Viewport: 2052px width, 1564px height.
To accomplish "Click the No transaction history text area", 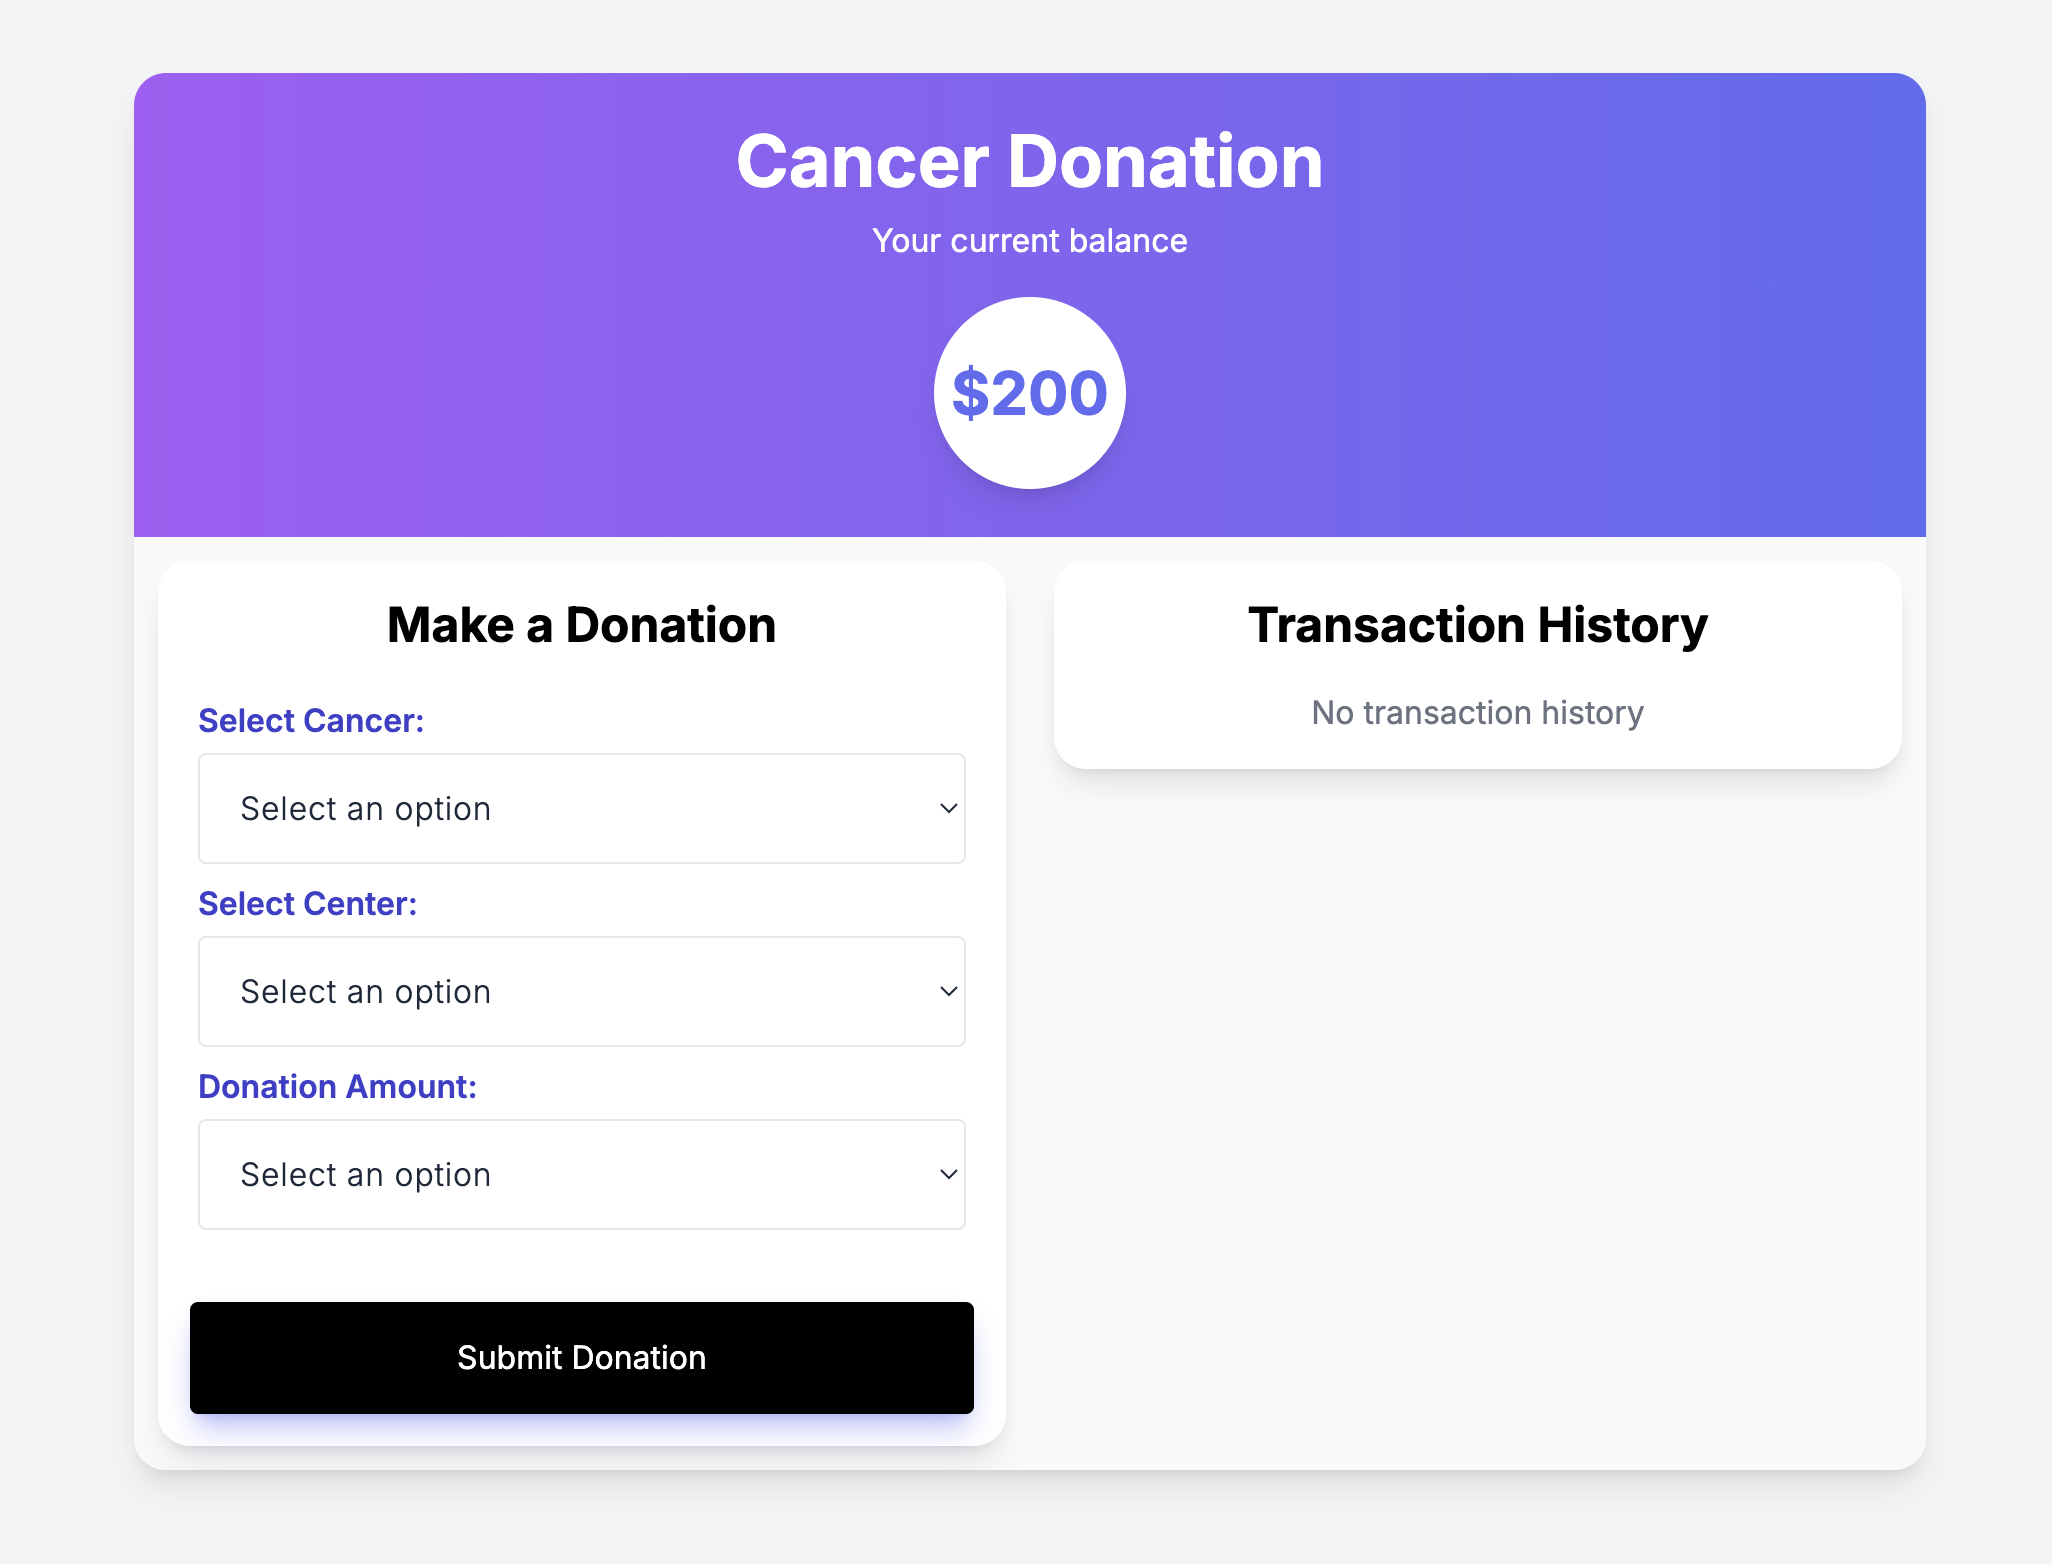I will (1477, 711).
